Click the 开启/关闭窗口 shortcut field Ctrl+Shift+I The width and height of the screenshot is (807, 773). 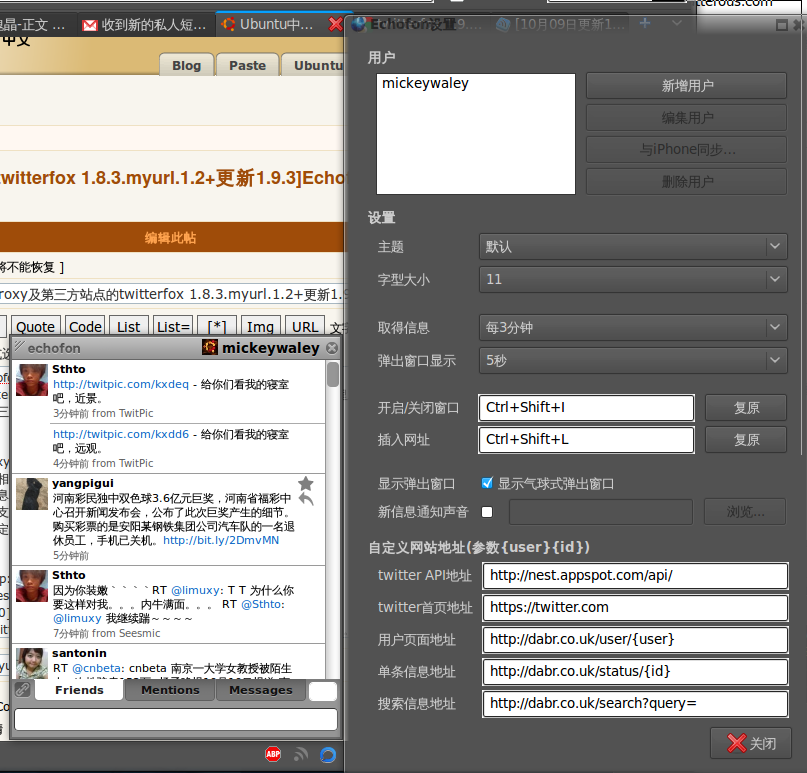tap(586, 408)
